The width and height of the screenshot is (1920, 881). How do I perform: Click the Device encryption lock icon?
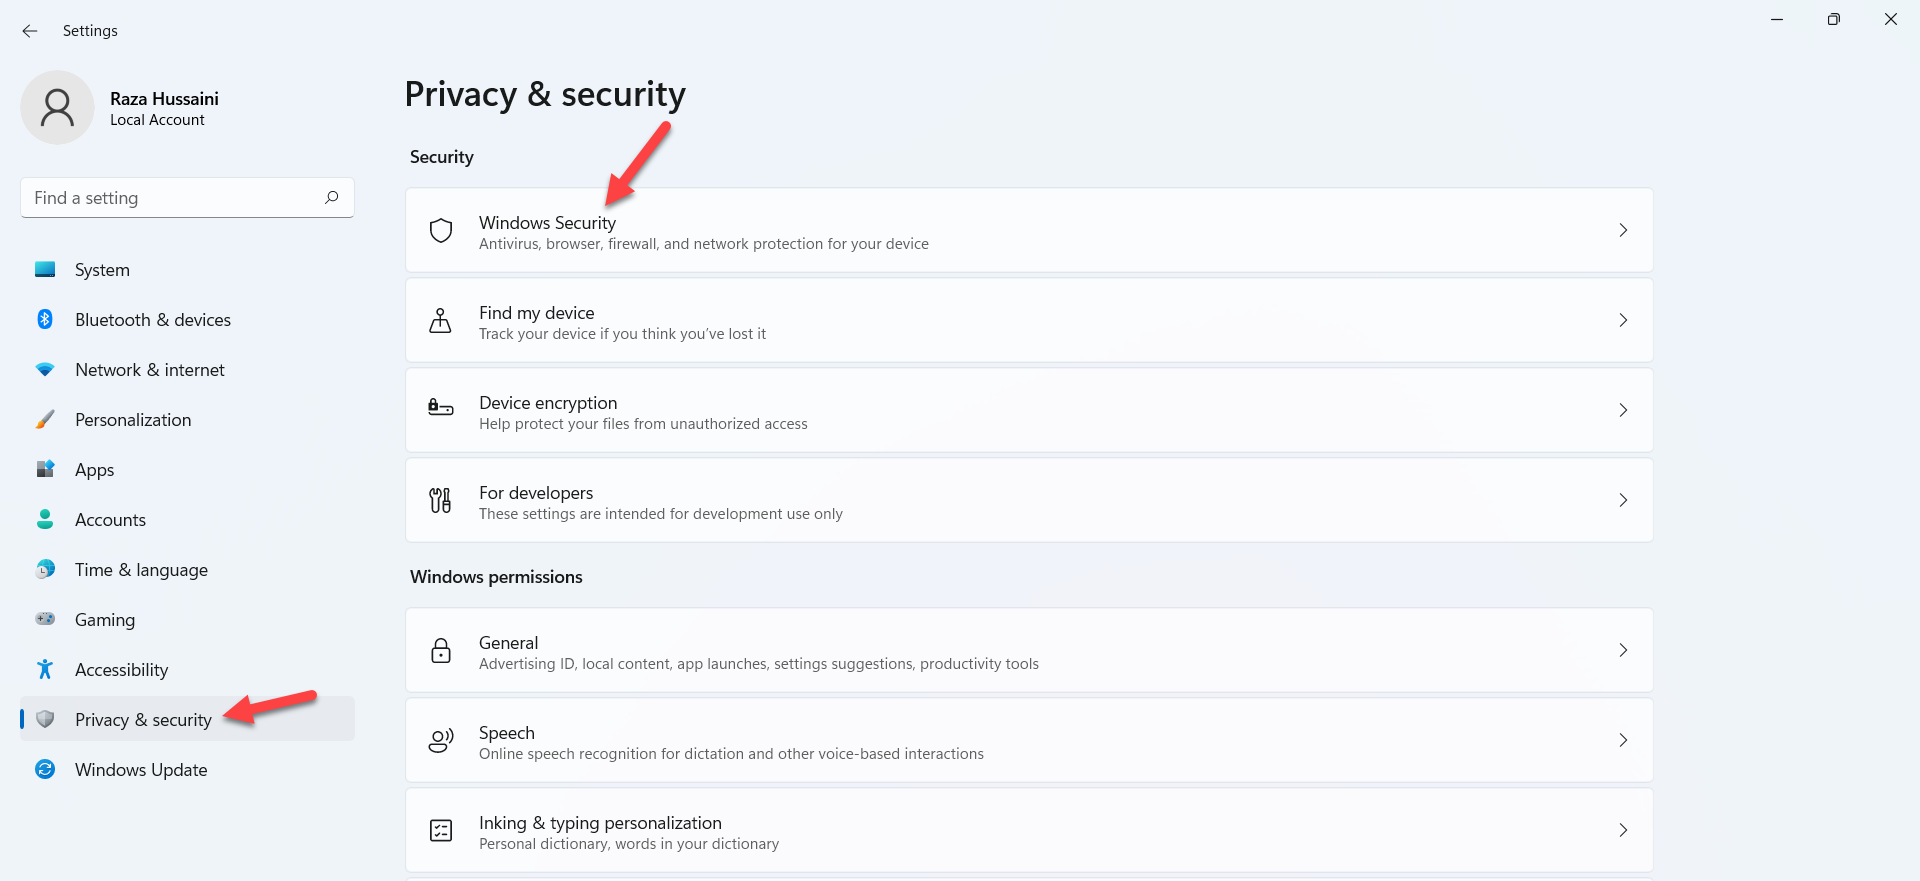point(441,408)
